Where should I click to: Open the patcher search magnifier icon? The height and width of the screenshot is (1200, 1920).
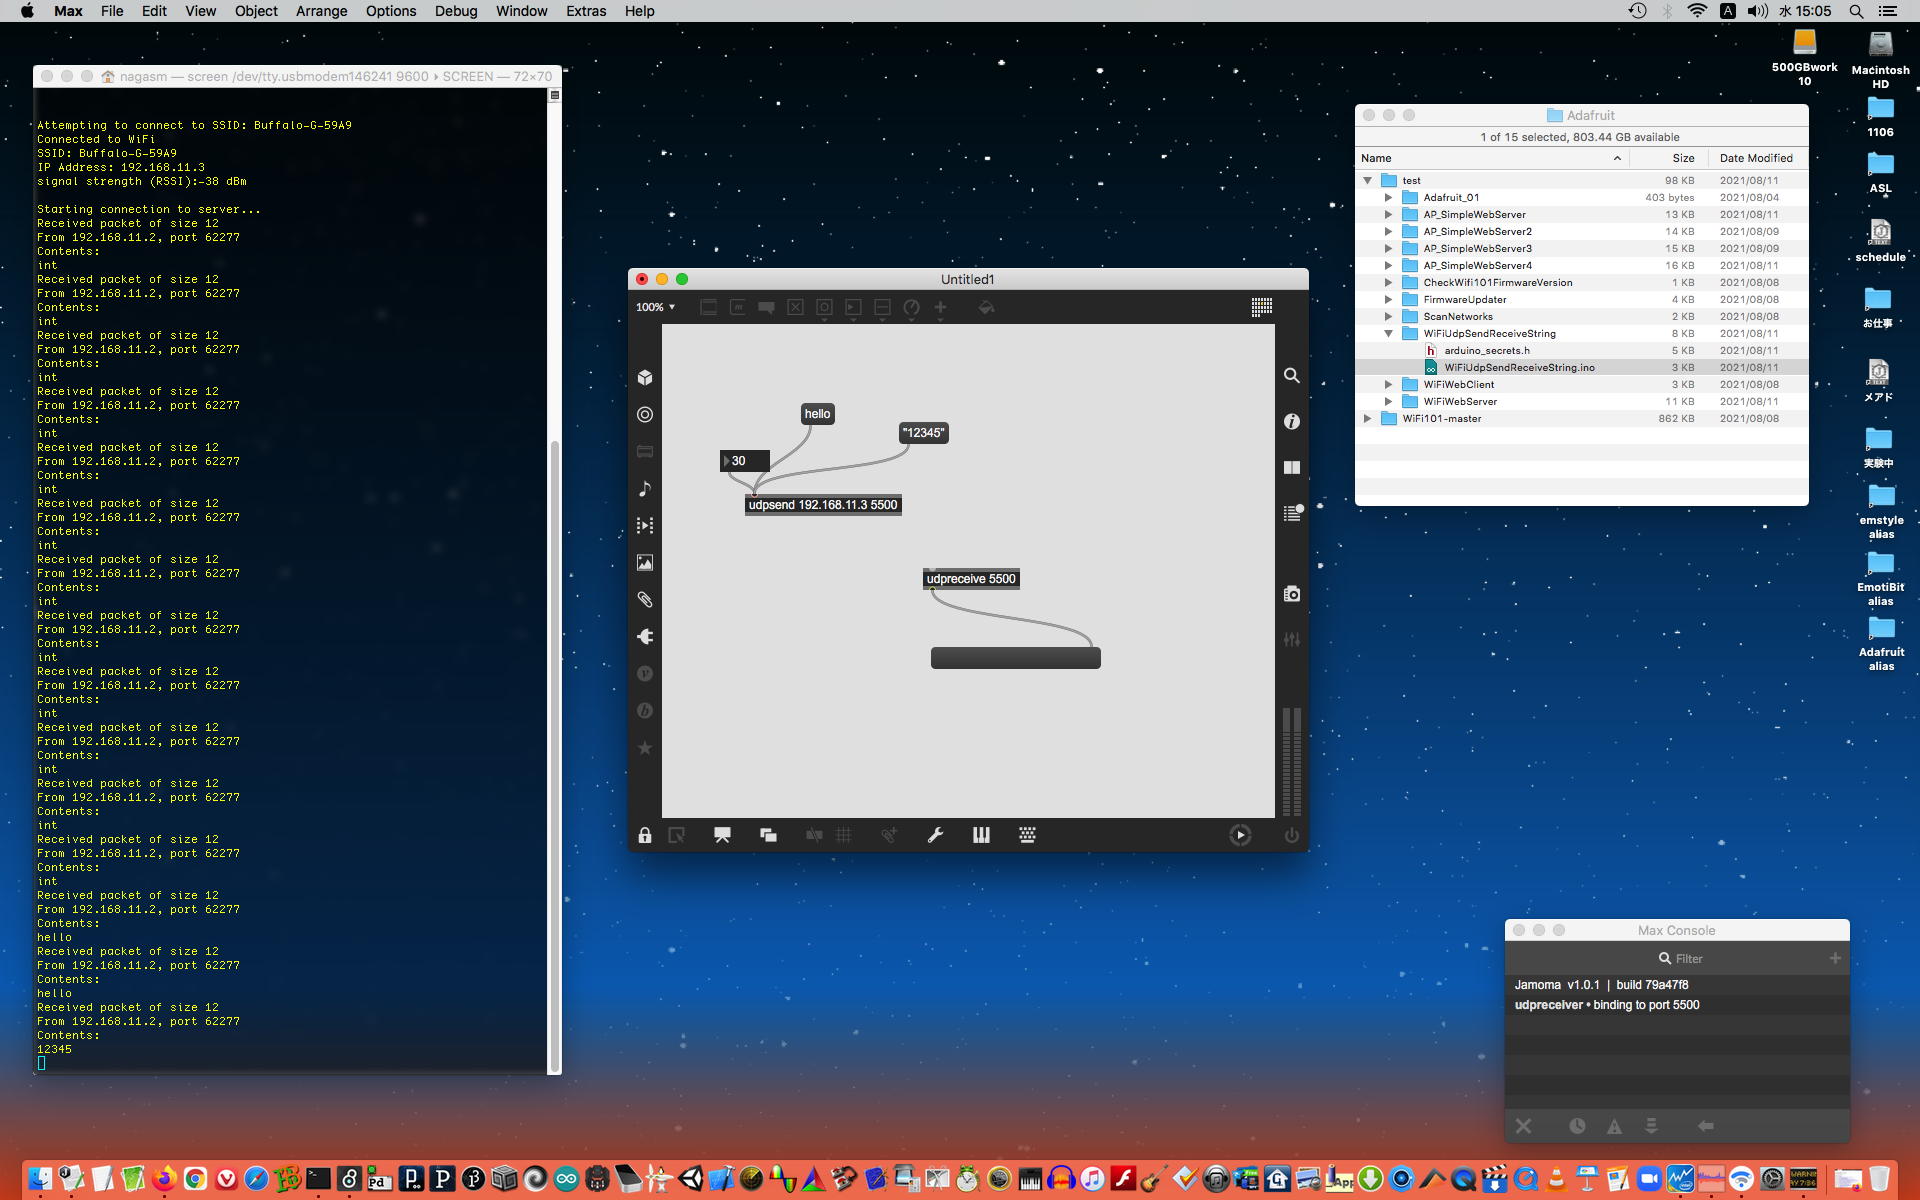(x=1292, y=376)
